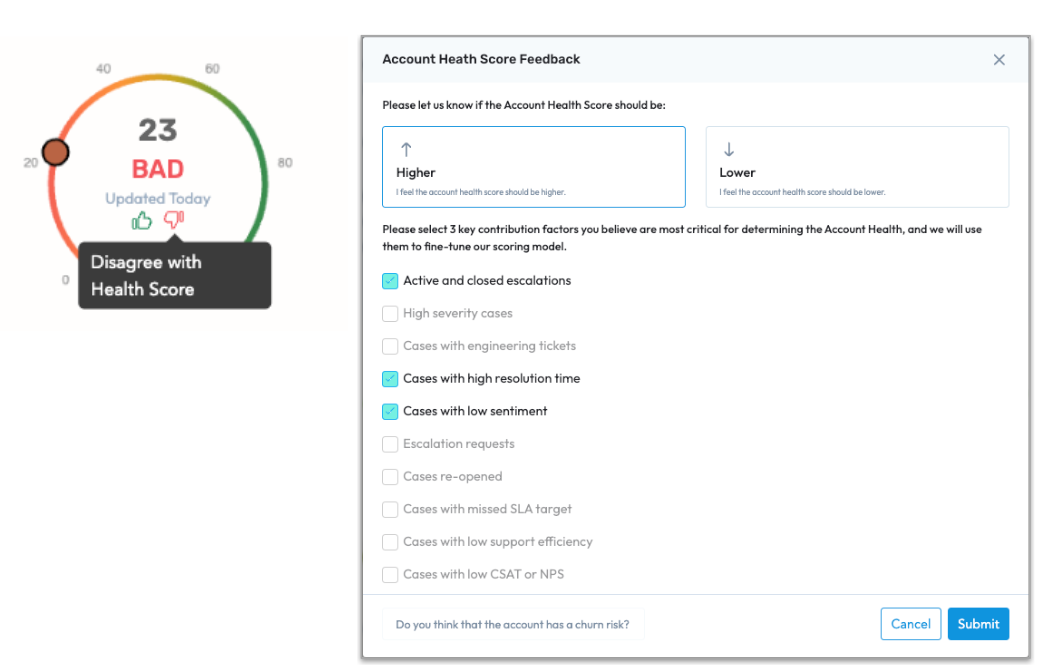Uncheck Cases with high resolution time
Screen dimensions: 1056x670
(x=390, y=379)
